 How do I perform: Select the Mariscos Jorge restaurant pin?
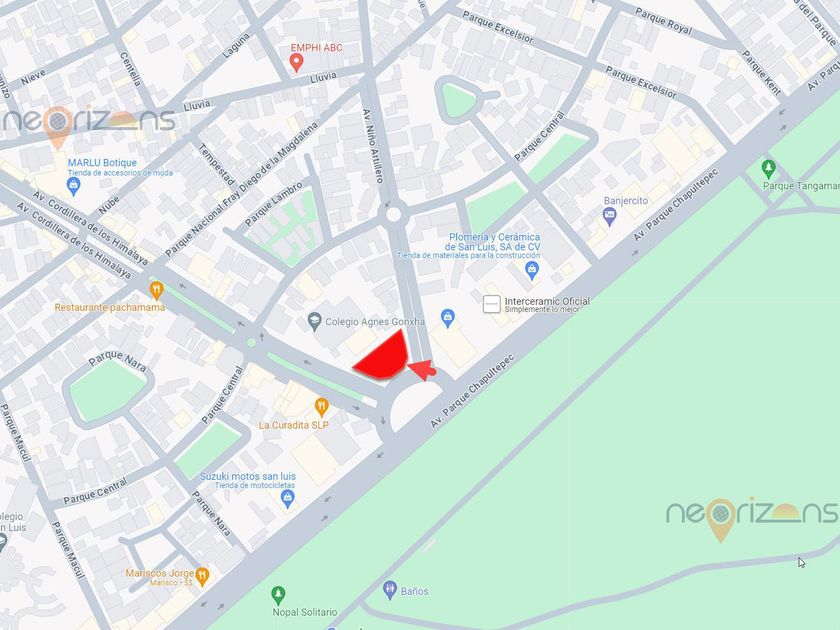pos(202,577)
